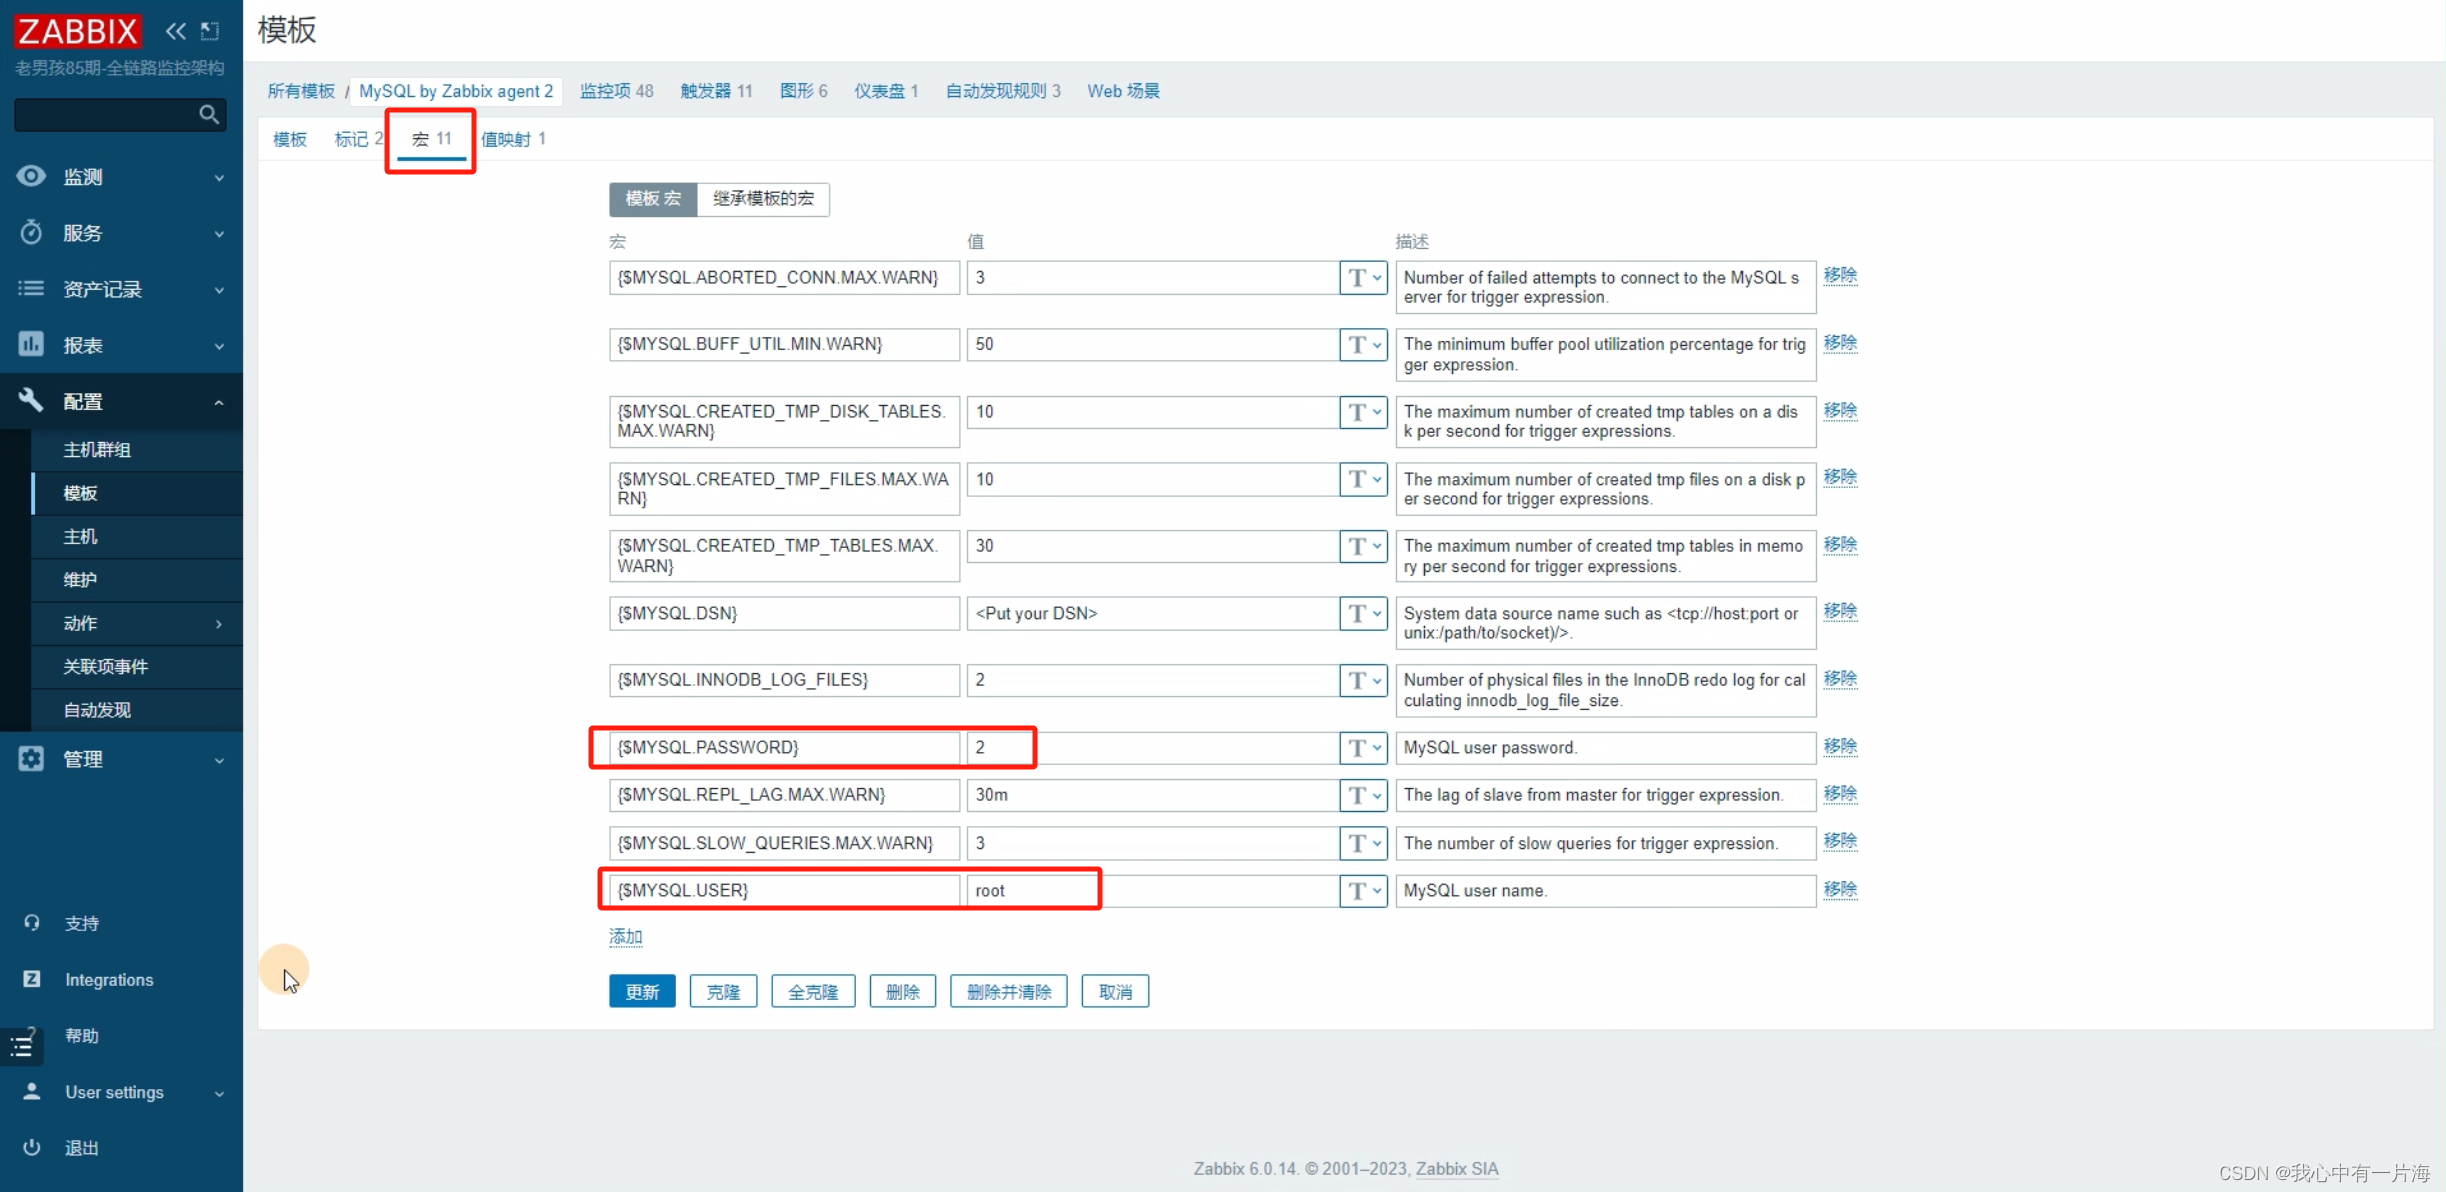Open type dropdown for MYSQL.USER value
2446x1192 pixels.
(1363, 890)
